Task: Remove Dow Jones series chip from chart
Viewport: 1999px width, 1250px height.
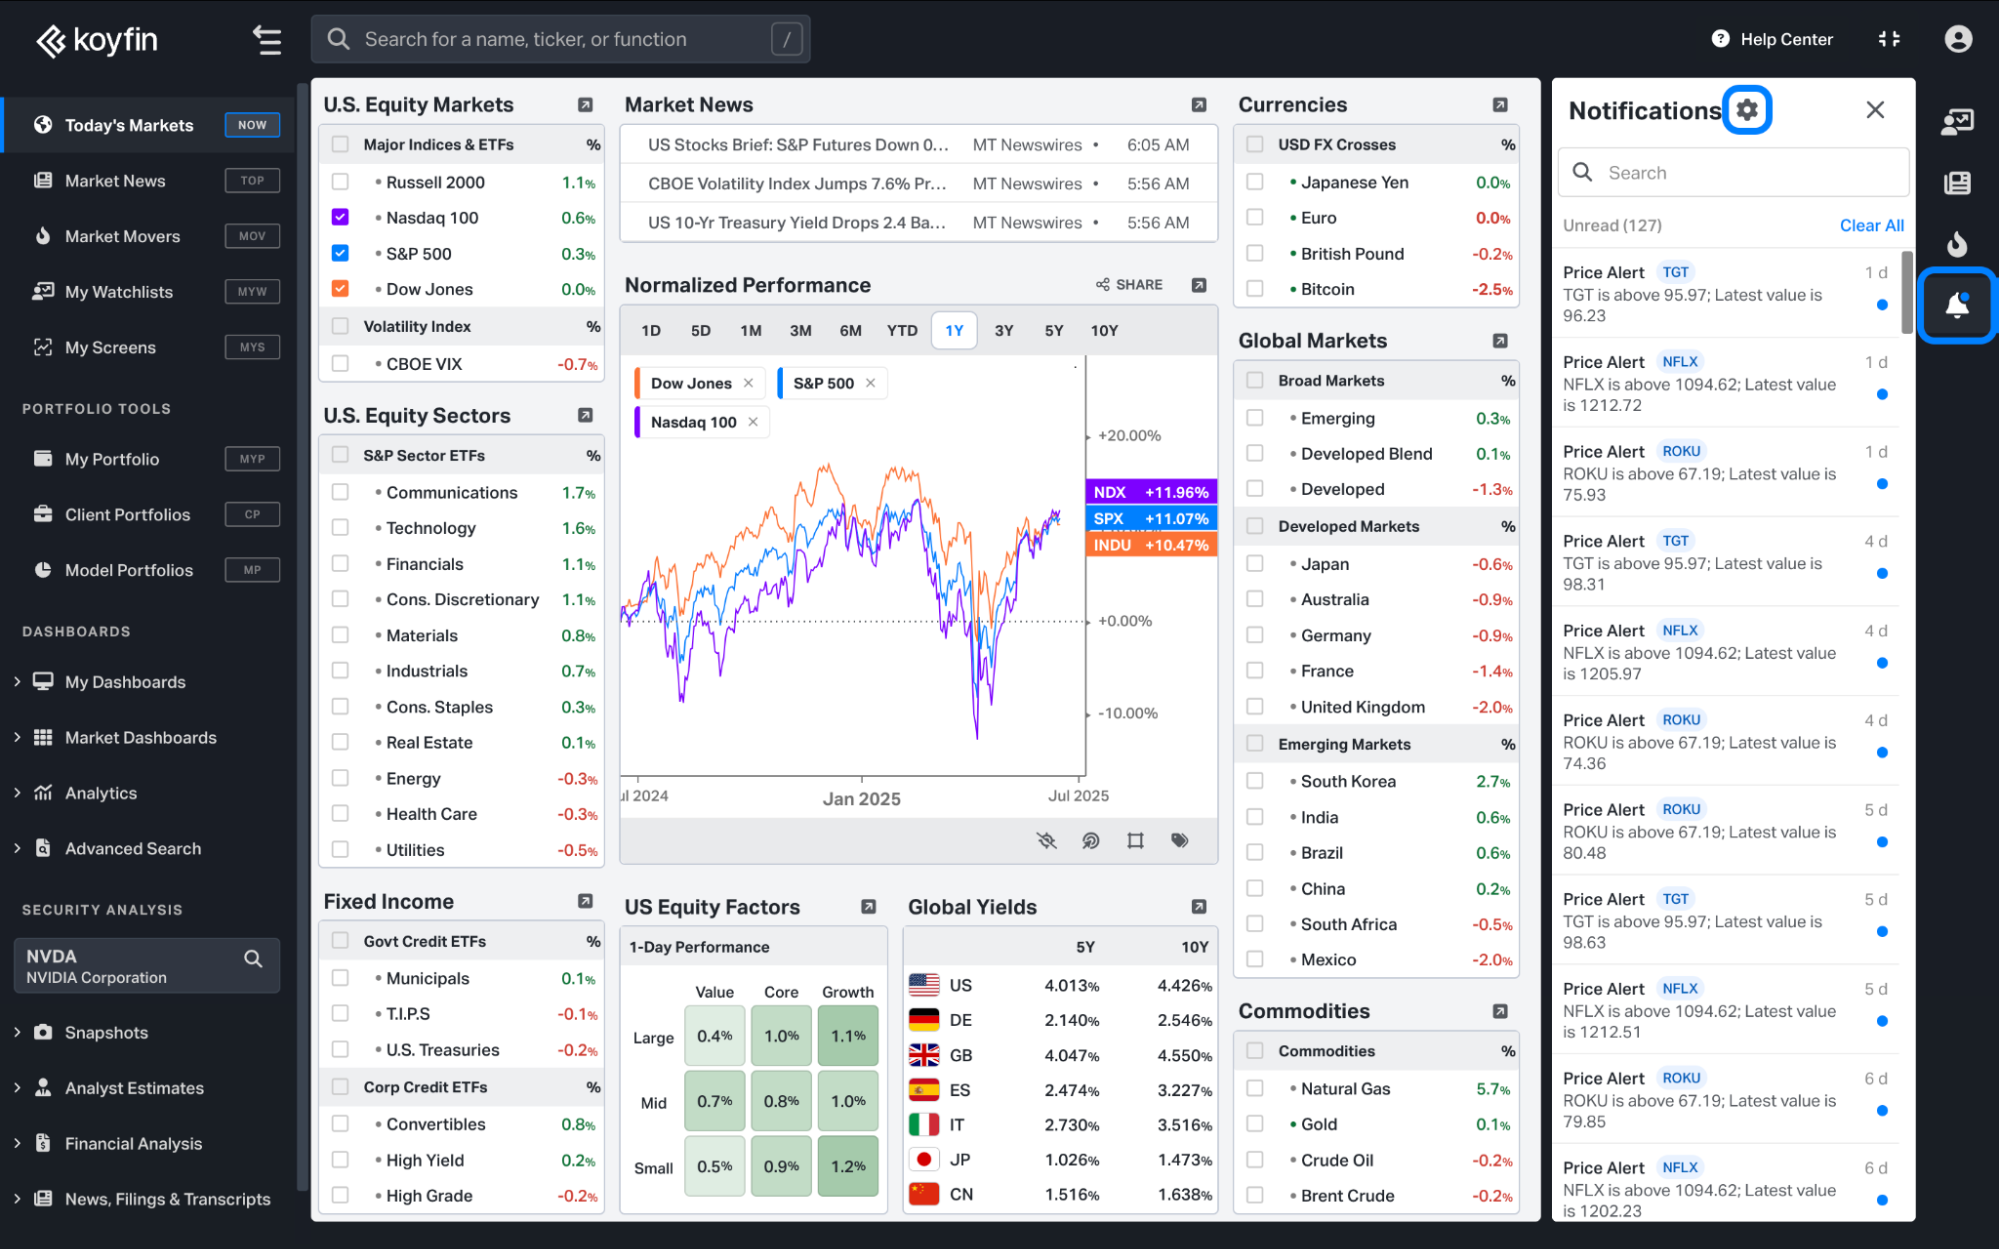Action: point(748,383)
